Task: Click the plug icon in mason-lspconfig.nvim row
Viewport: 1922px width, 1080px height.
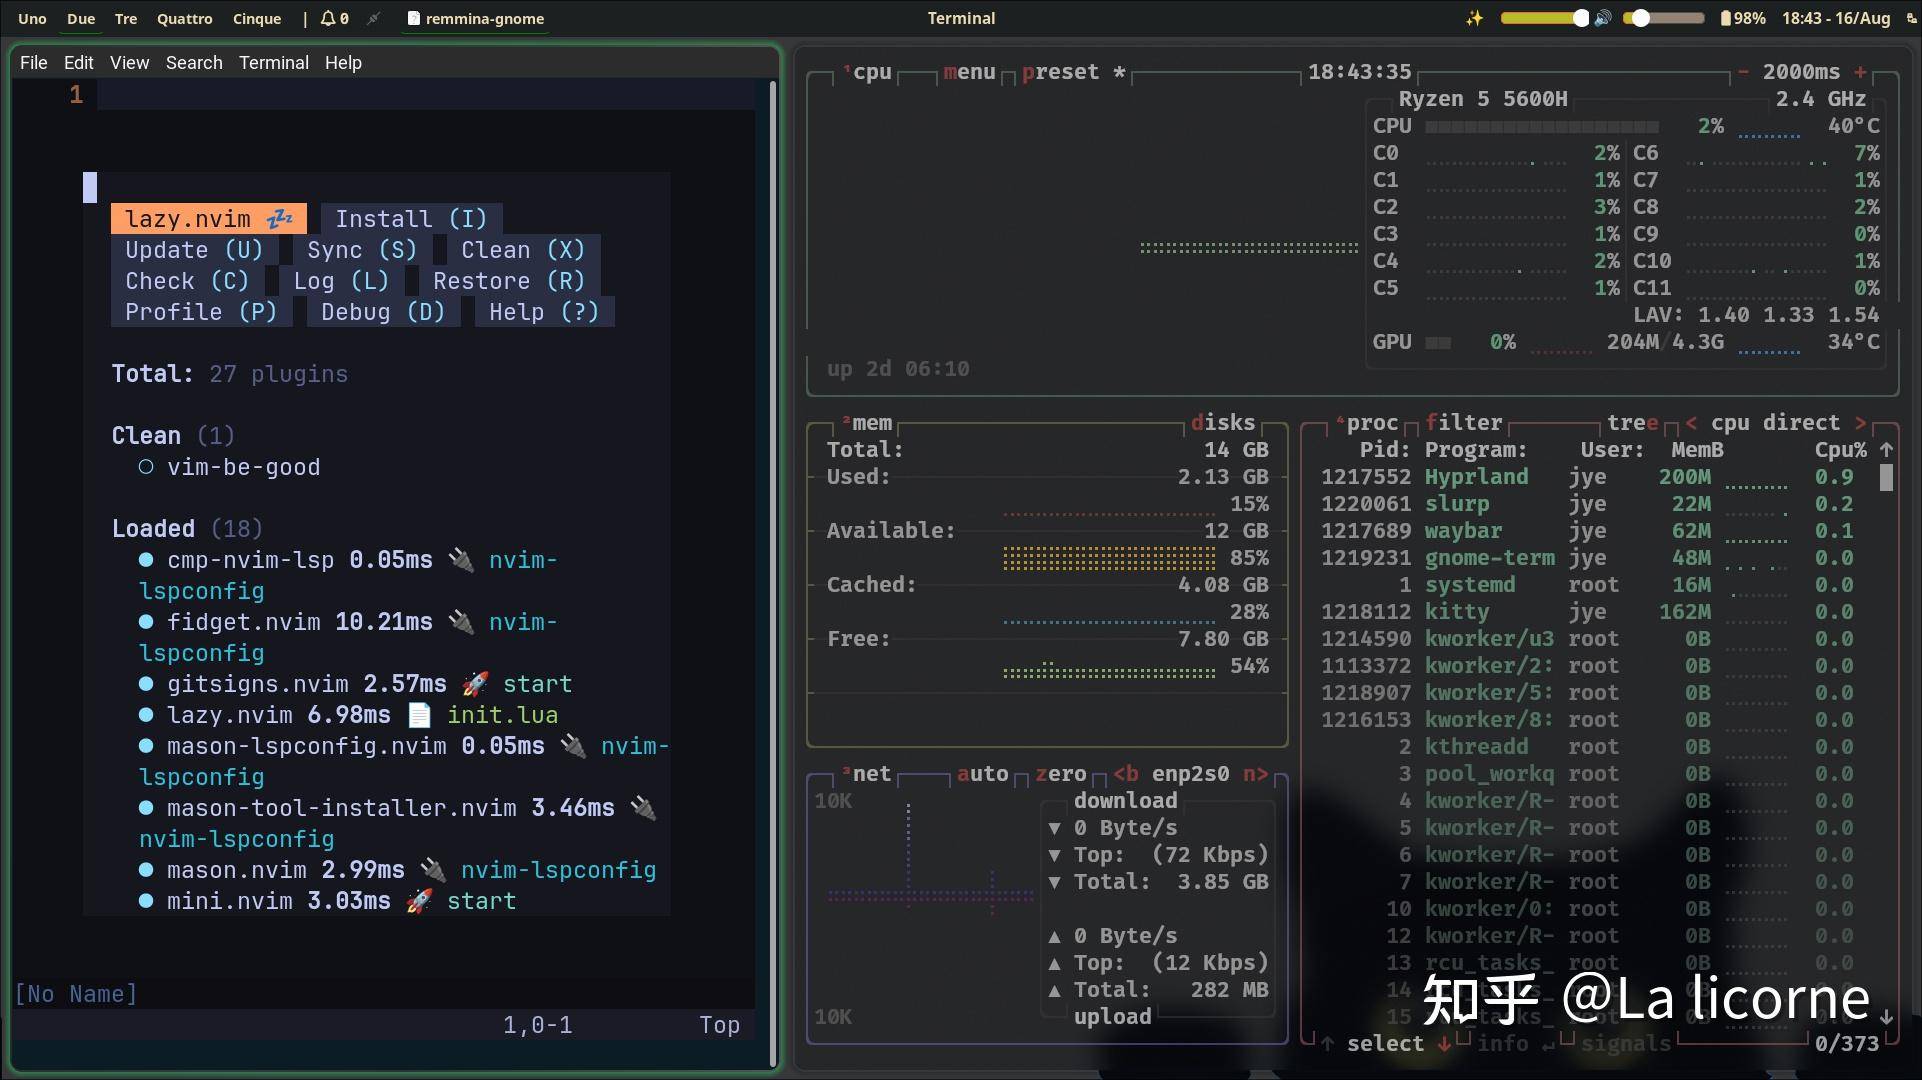Action: 573,745
